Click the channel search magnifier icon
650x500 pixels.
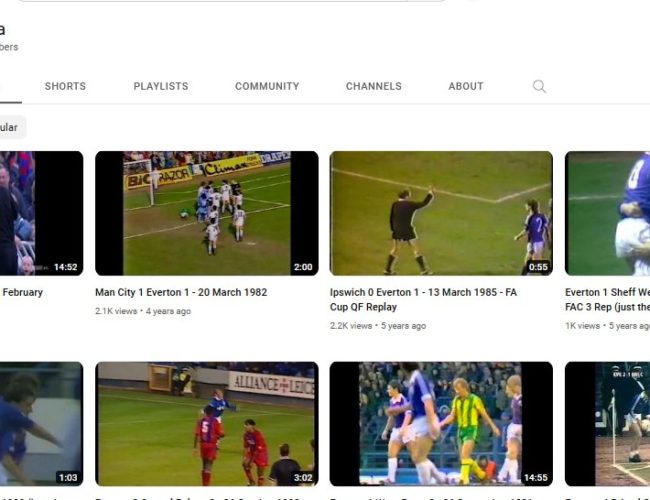coord(539,87)
